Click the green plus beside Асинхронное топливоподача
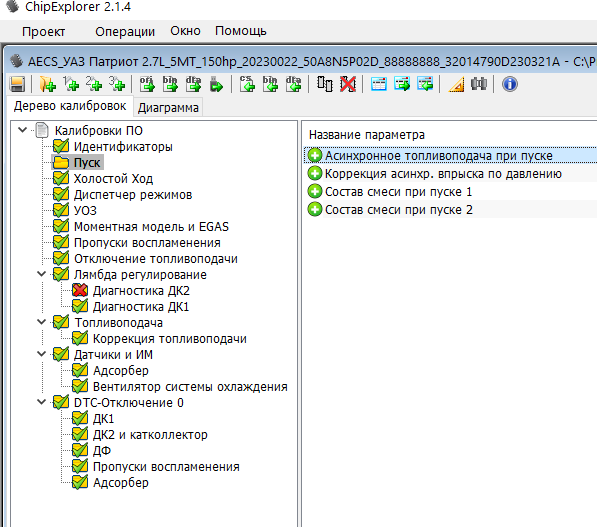 point(315,155)
